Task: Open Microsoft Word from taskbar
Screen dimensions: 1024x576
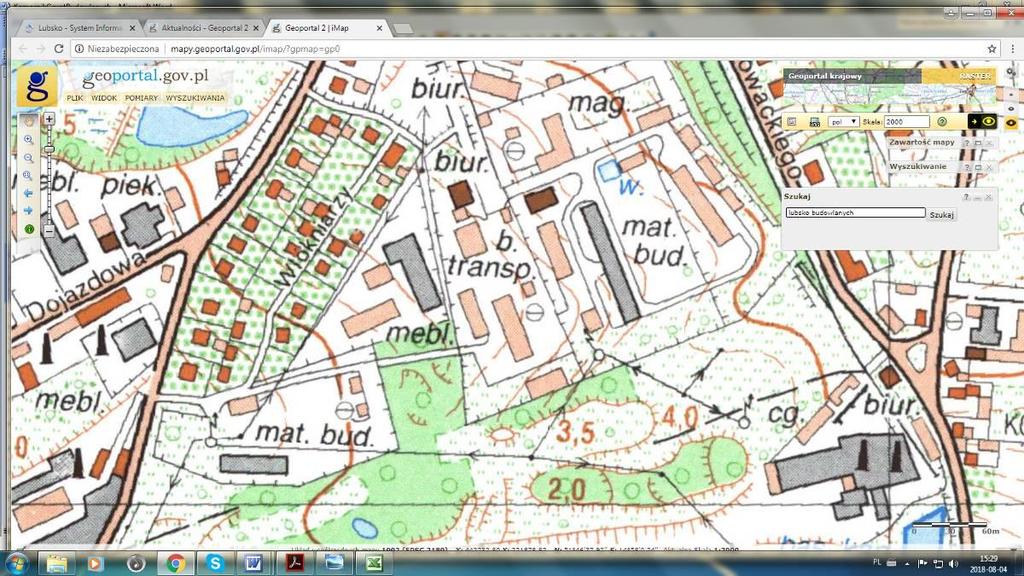Action: [x=254, y=562]
